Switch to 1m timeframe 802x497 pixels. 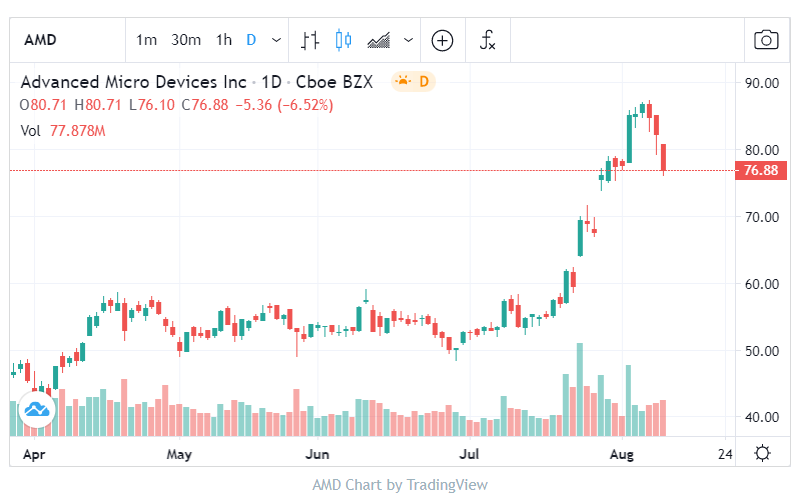(x=147, y=40)
